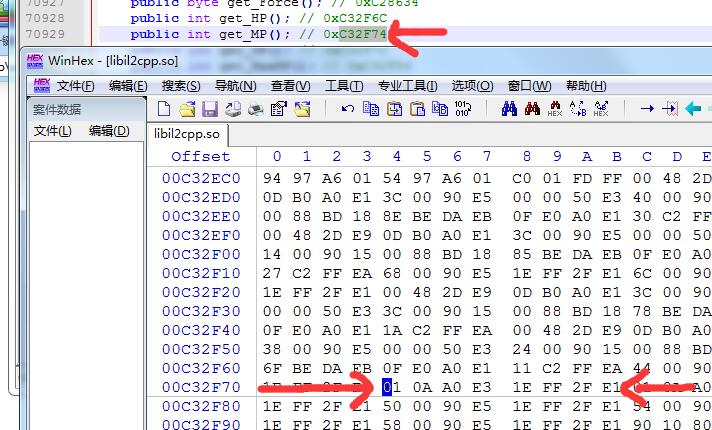This screenshot has height=430, width=712.
Task: Click the 案件数据 panel title
Action: [57, 109]
